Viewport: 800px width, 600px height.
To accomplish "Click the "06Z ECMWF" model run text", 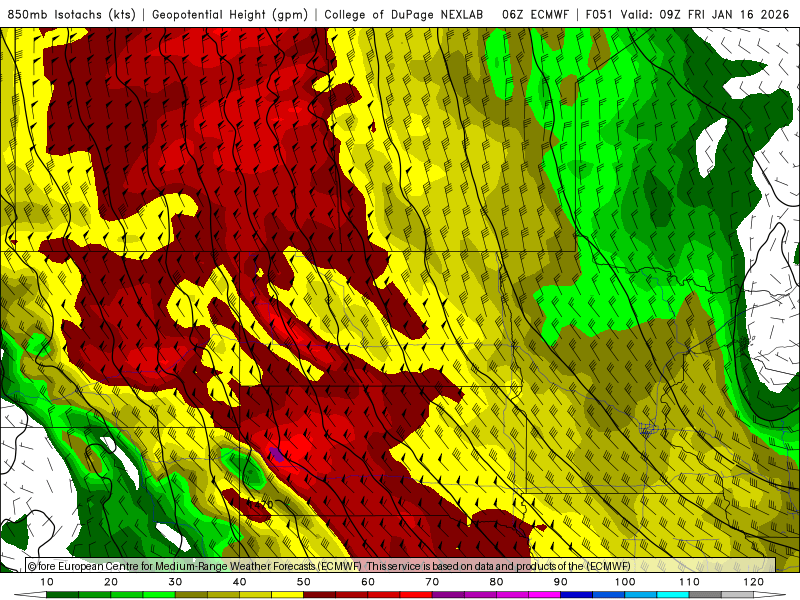I will [535, 15].
